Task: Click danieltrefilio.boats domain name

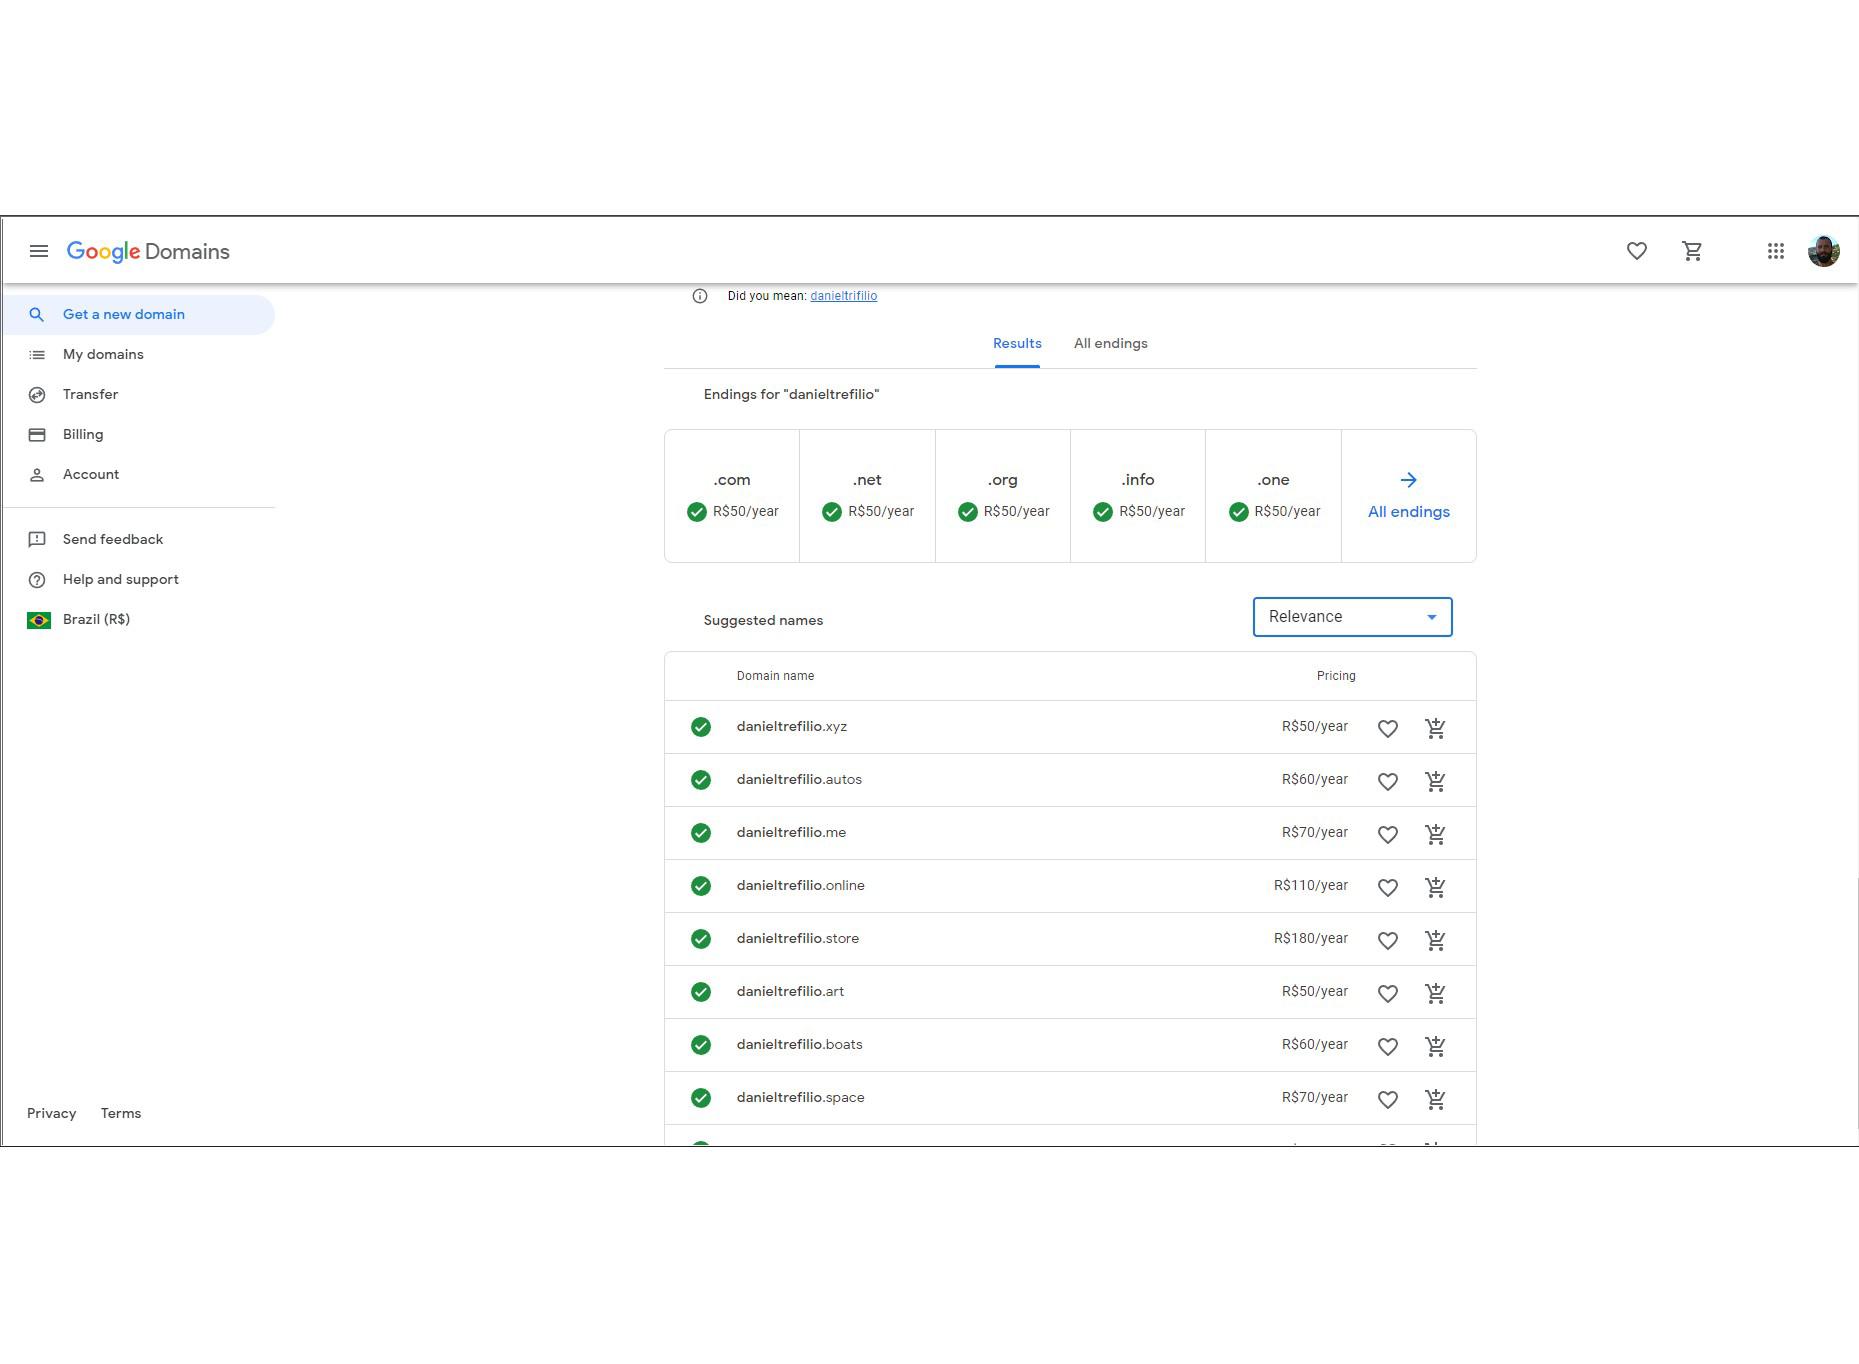Action: coord(800,1045)
